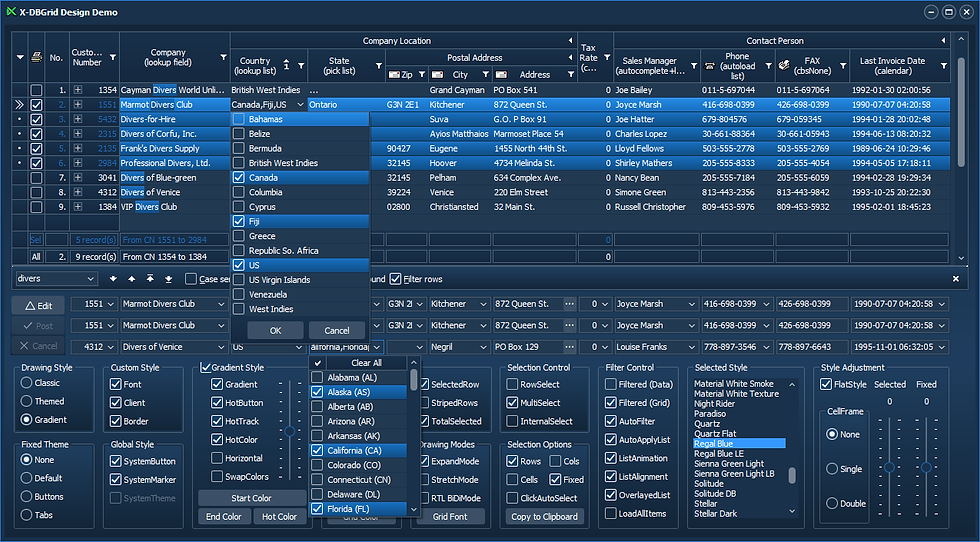Select the Double CellFrame radio

point(832,503)
